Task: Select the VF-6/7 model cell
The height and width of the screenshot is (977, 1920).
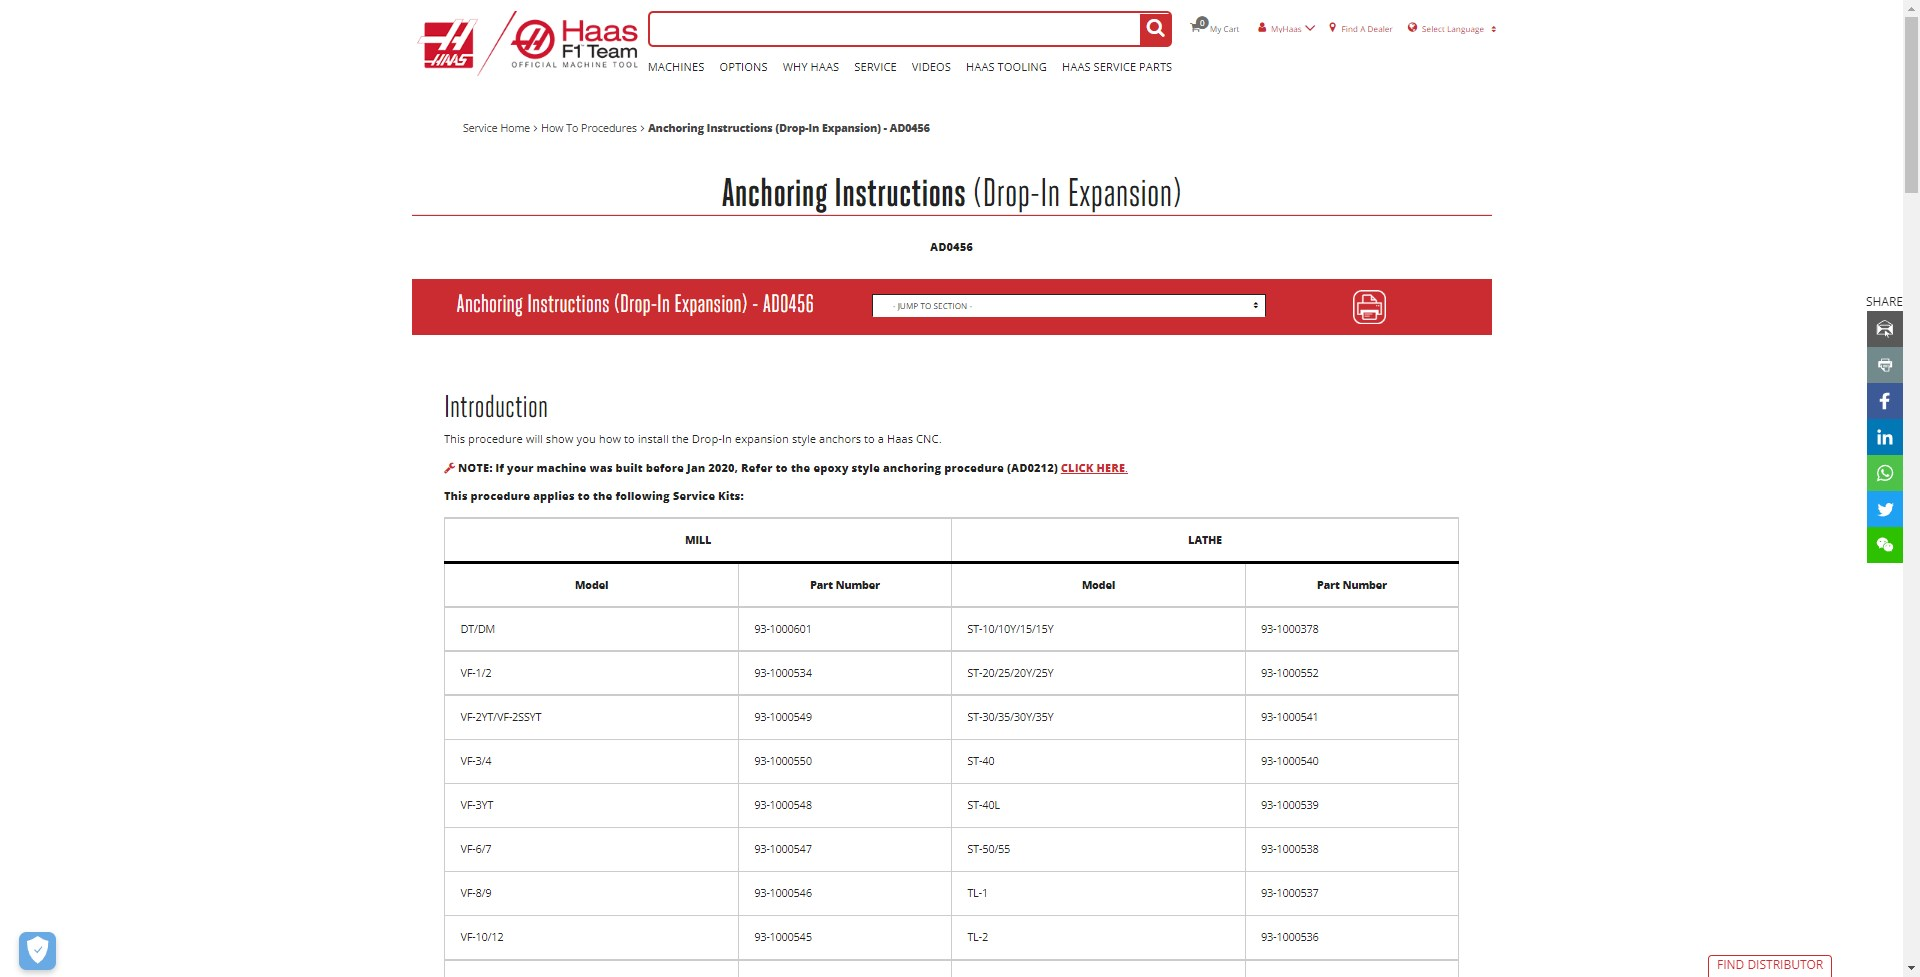Action: tap(591, 849)
